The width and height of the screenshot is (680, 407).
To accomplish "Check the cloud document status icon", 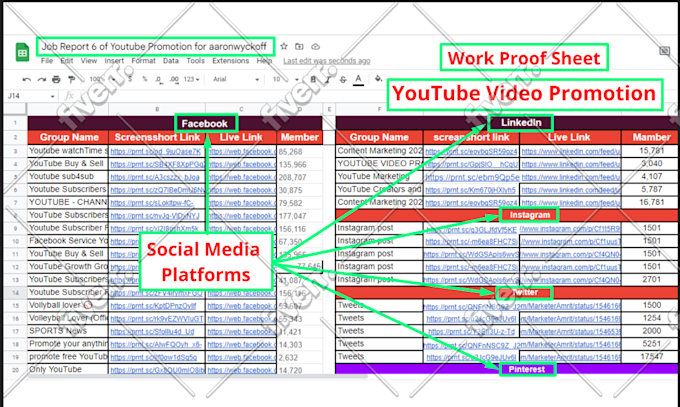I will tap(316, 46).
